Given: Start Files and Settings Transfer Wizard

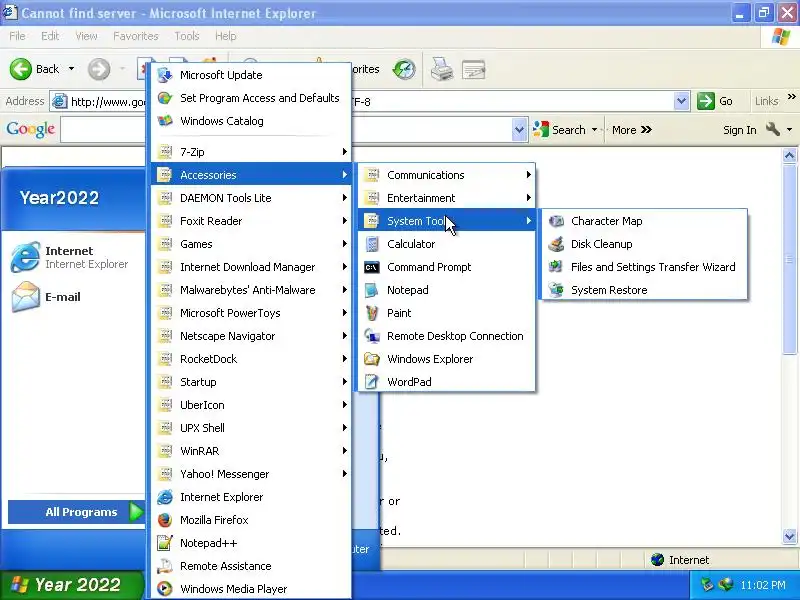Looking at the screenshot, I should pos(644,267).
